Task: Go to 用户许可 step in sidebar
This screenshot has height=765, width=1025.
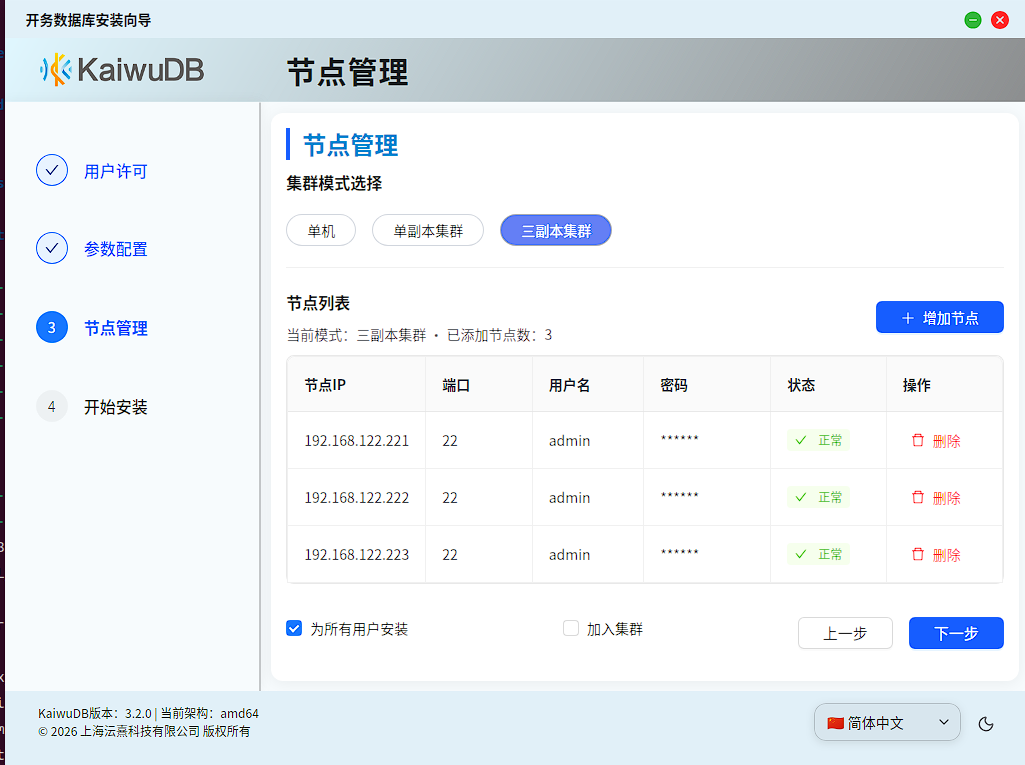Action: (116, 171)
